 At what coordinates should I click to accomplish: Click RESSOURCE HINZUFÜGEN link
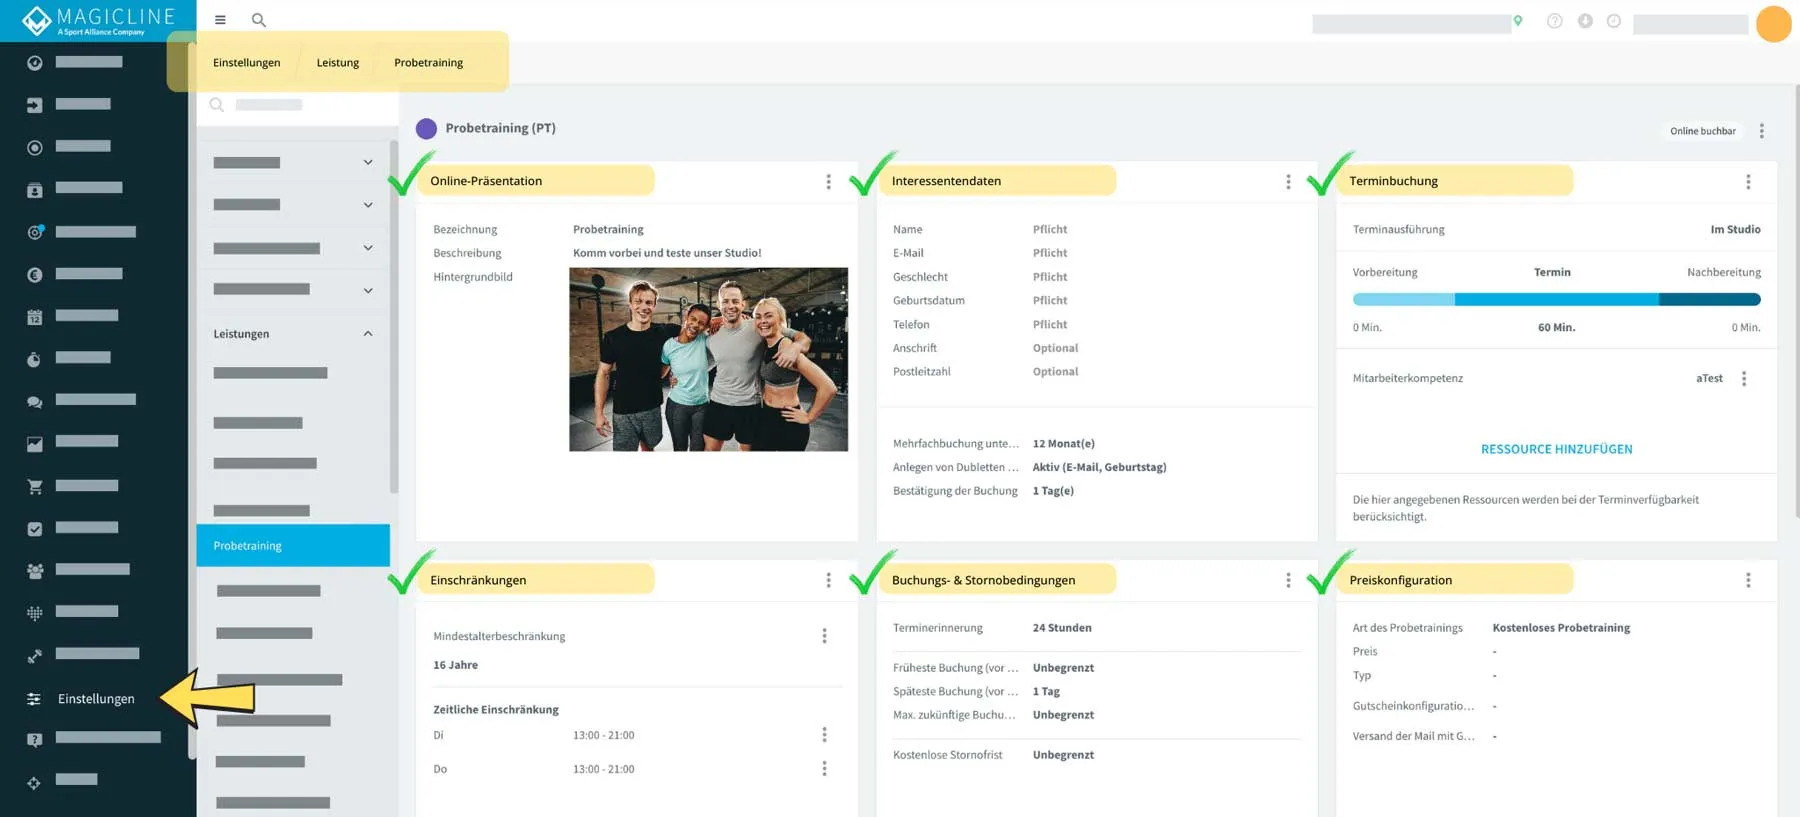point(1556,450)
